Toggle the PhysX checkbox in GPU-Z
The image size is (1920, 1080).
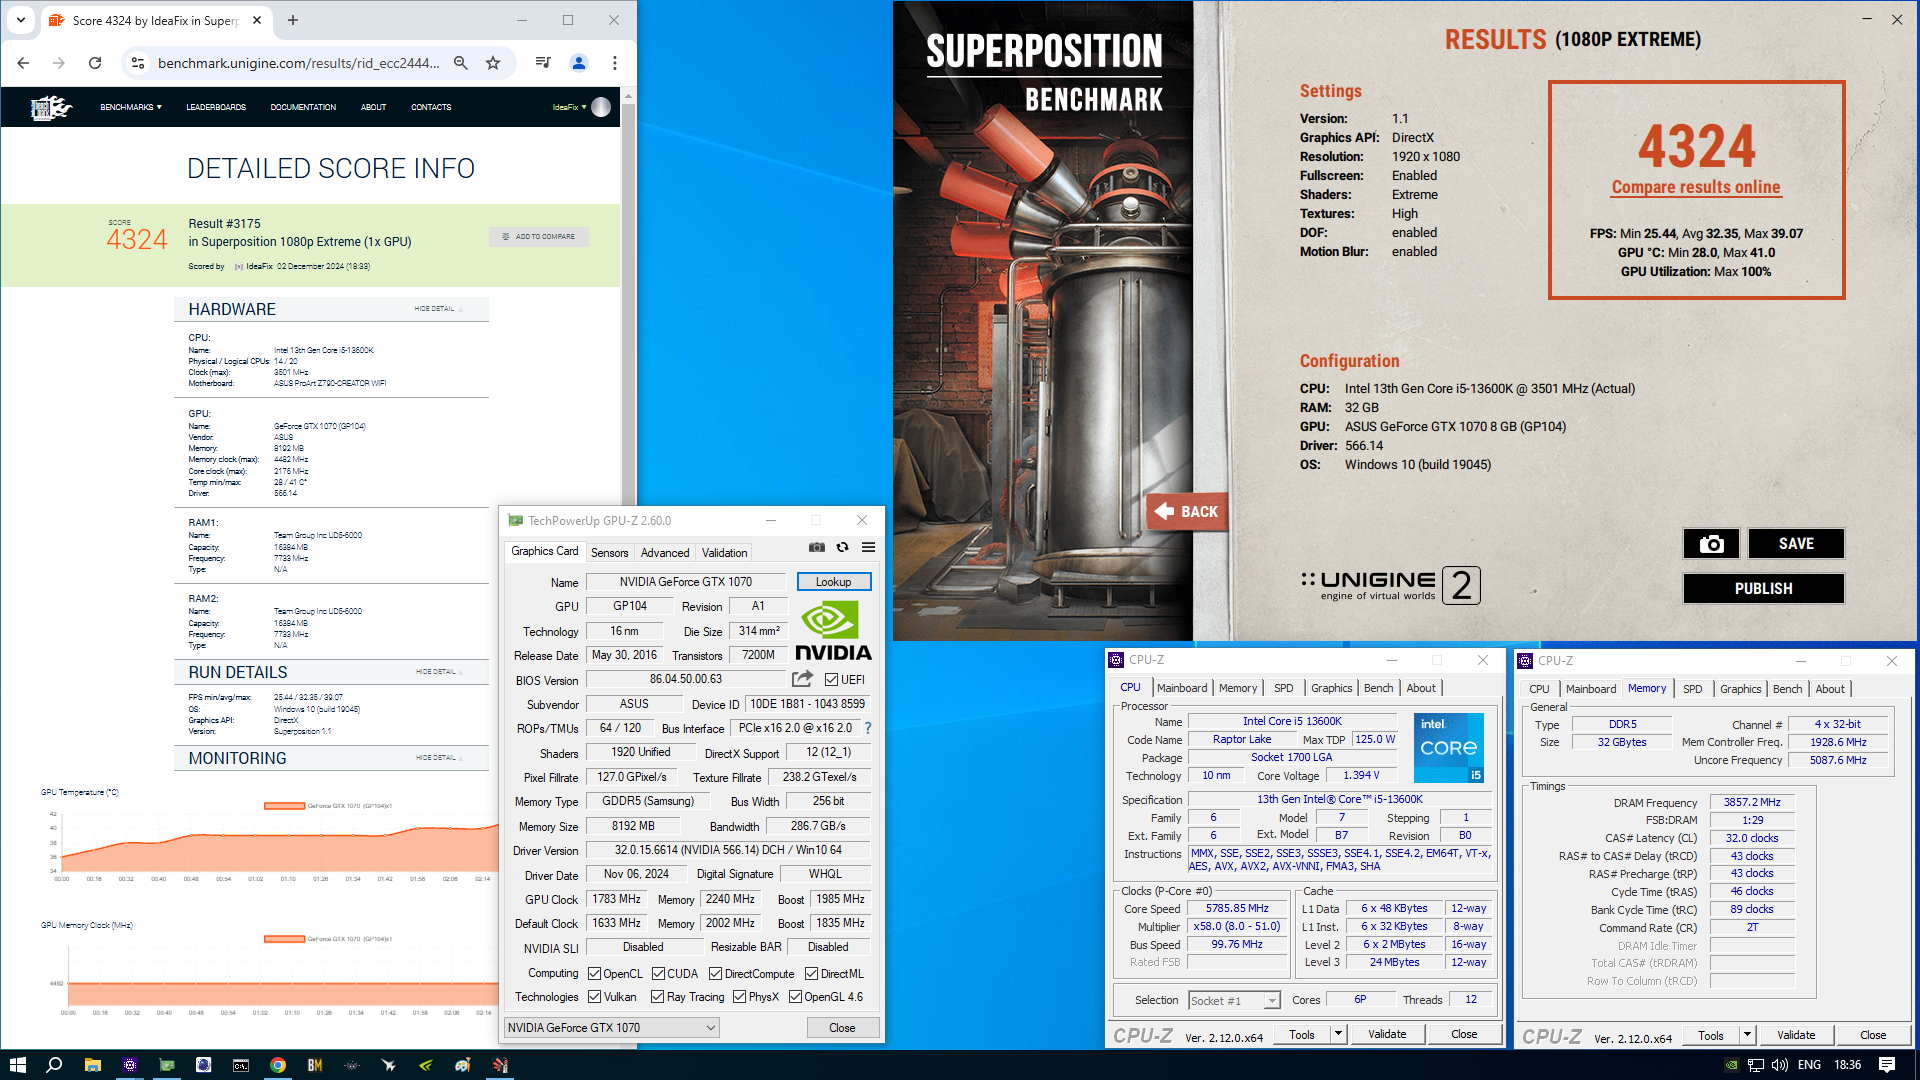pos(739,997)
